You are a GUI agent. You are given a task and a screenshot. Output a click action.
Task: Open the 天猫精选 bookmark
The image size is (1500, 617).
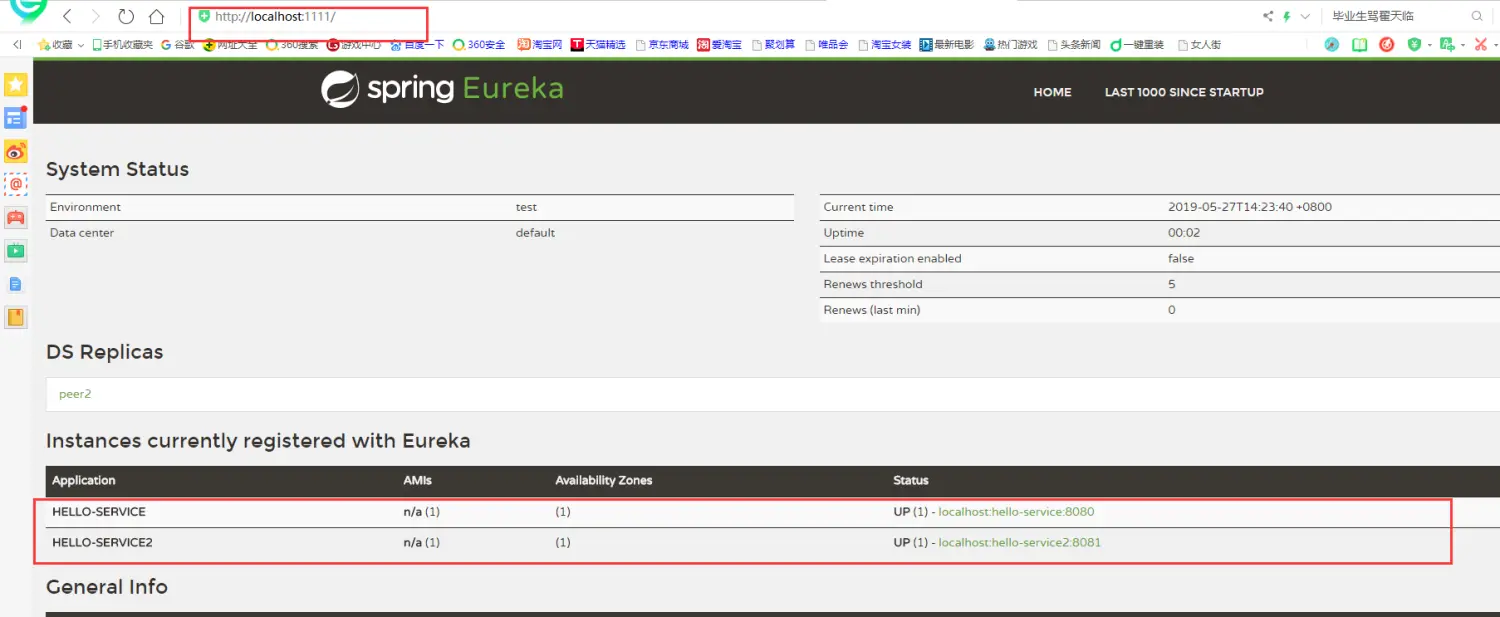(598, 45)
